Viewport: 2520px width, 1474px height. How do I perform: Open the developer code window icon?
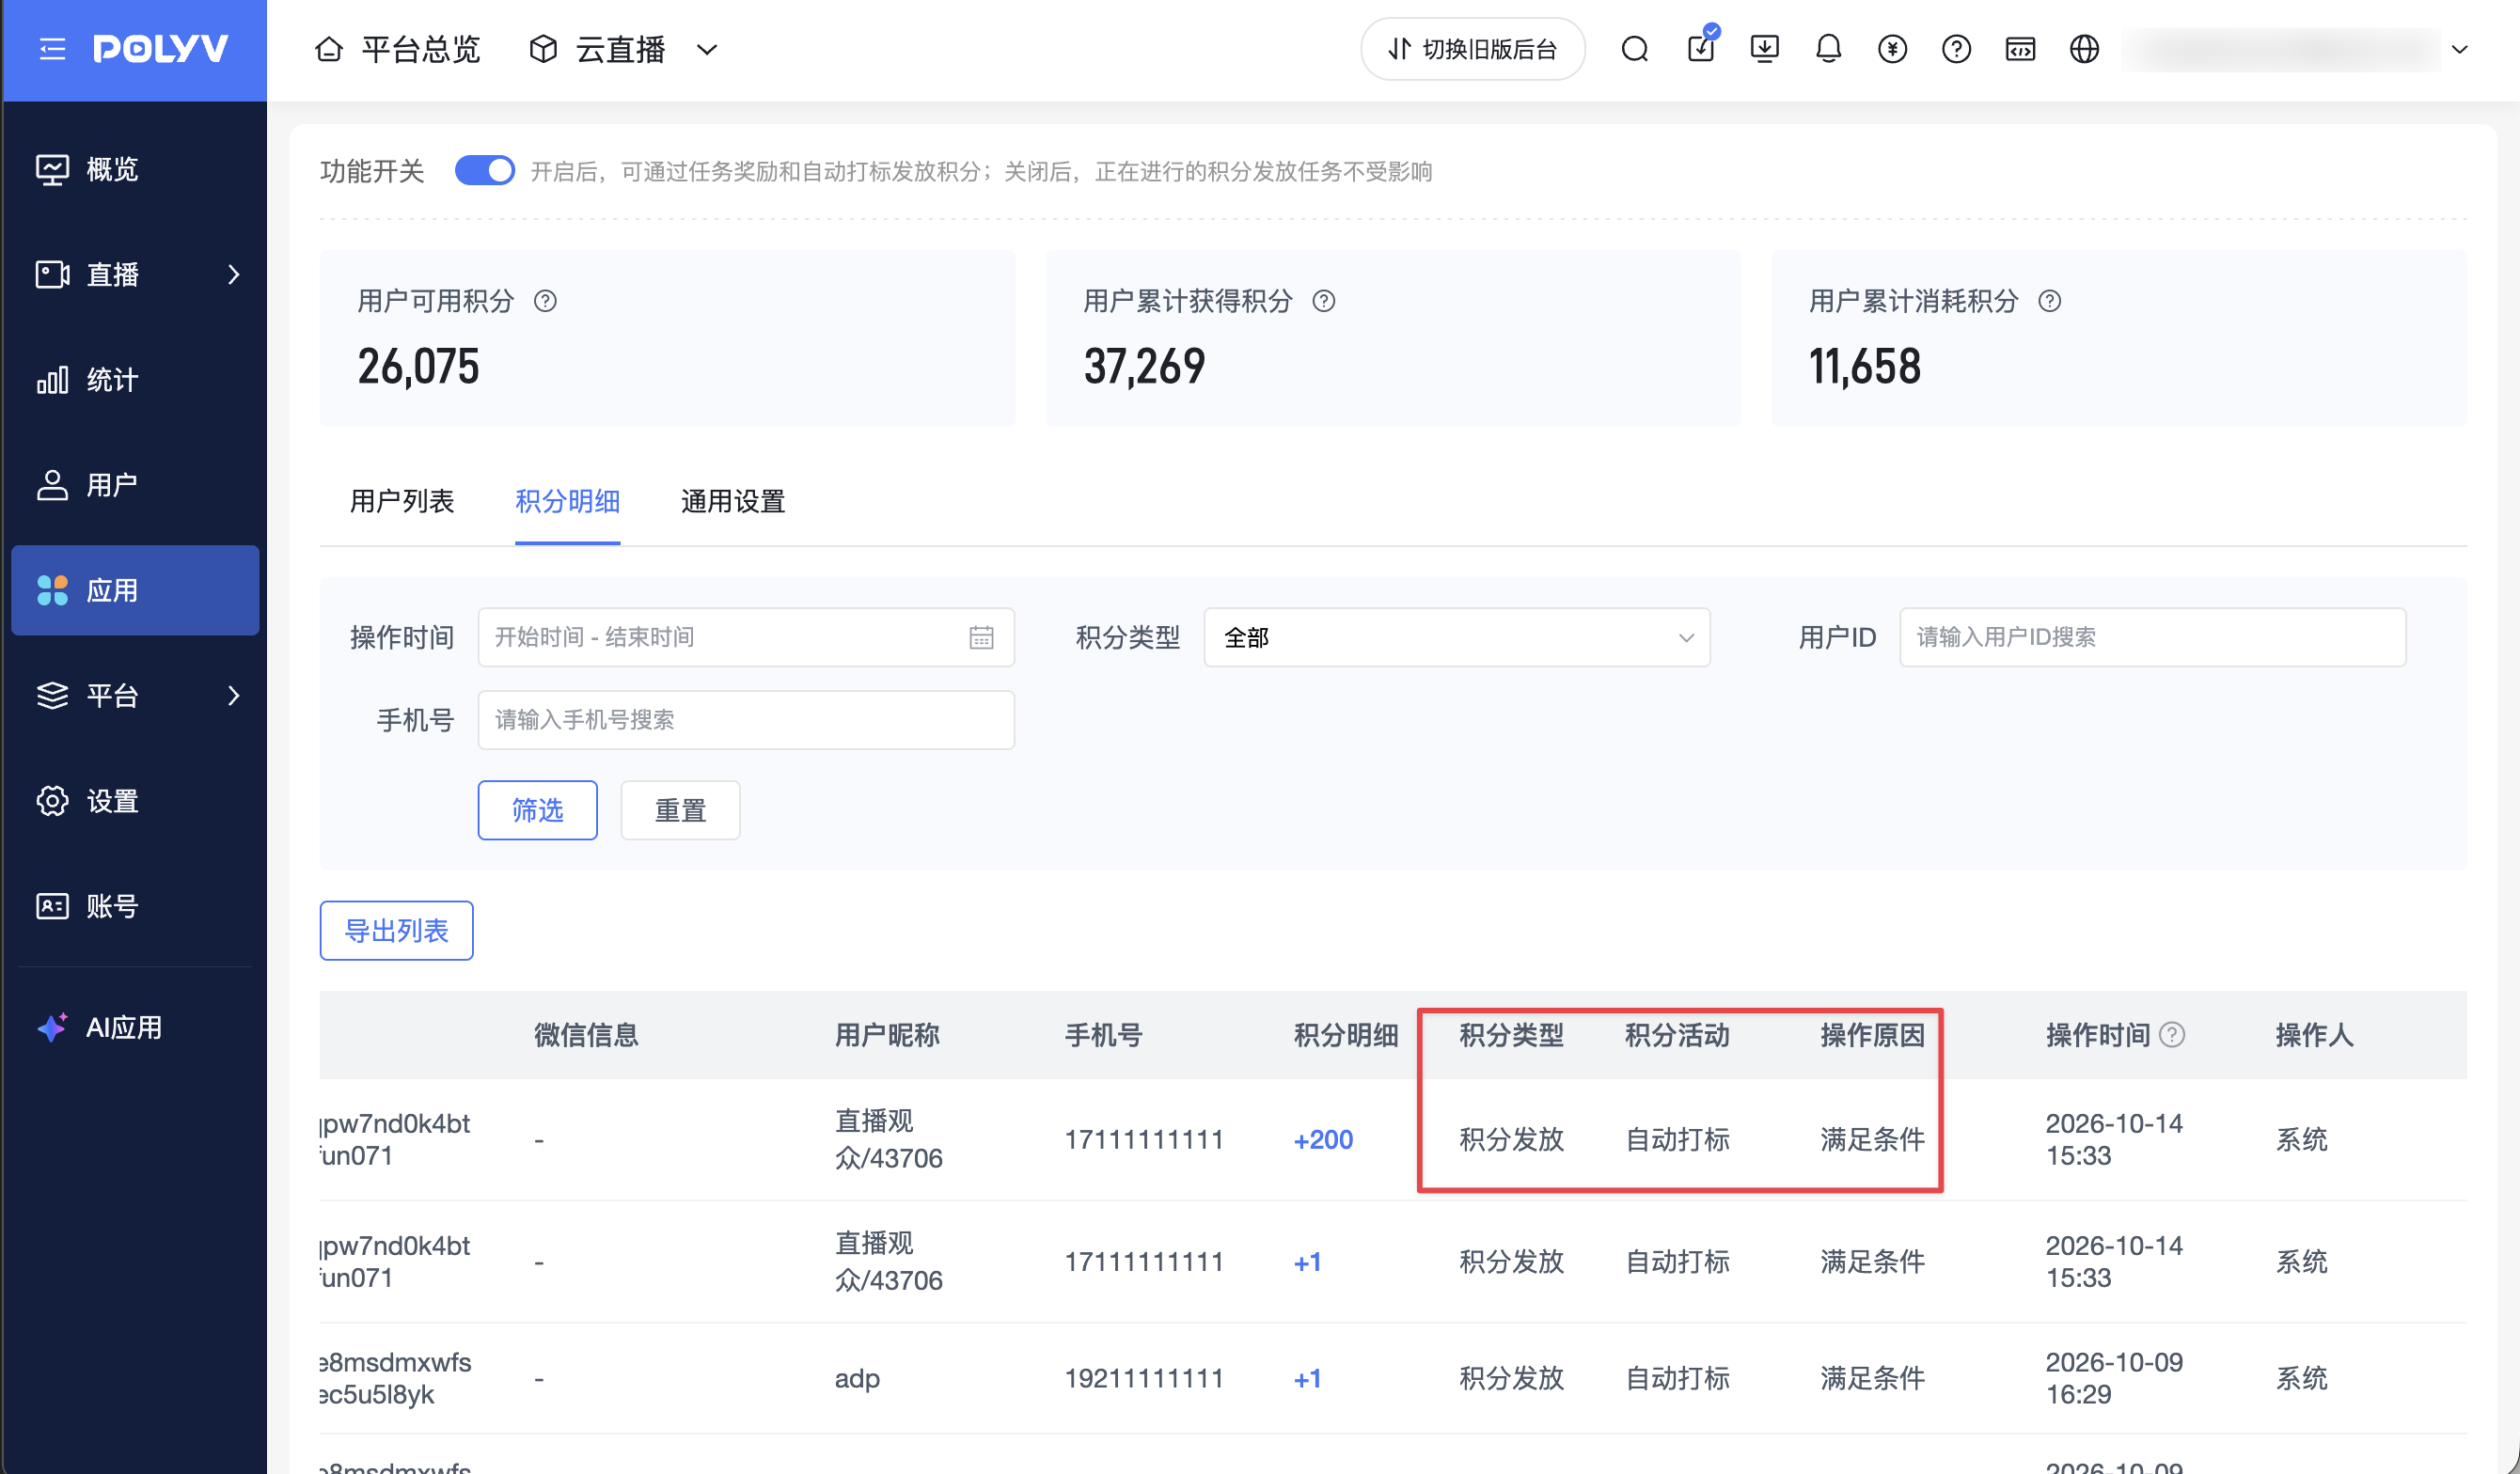click(2020, 49)
